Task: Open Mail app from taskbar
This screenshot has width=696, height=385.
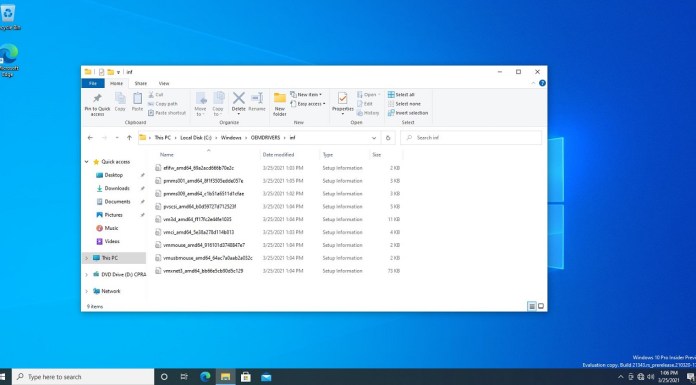Action: [266, 377]
